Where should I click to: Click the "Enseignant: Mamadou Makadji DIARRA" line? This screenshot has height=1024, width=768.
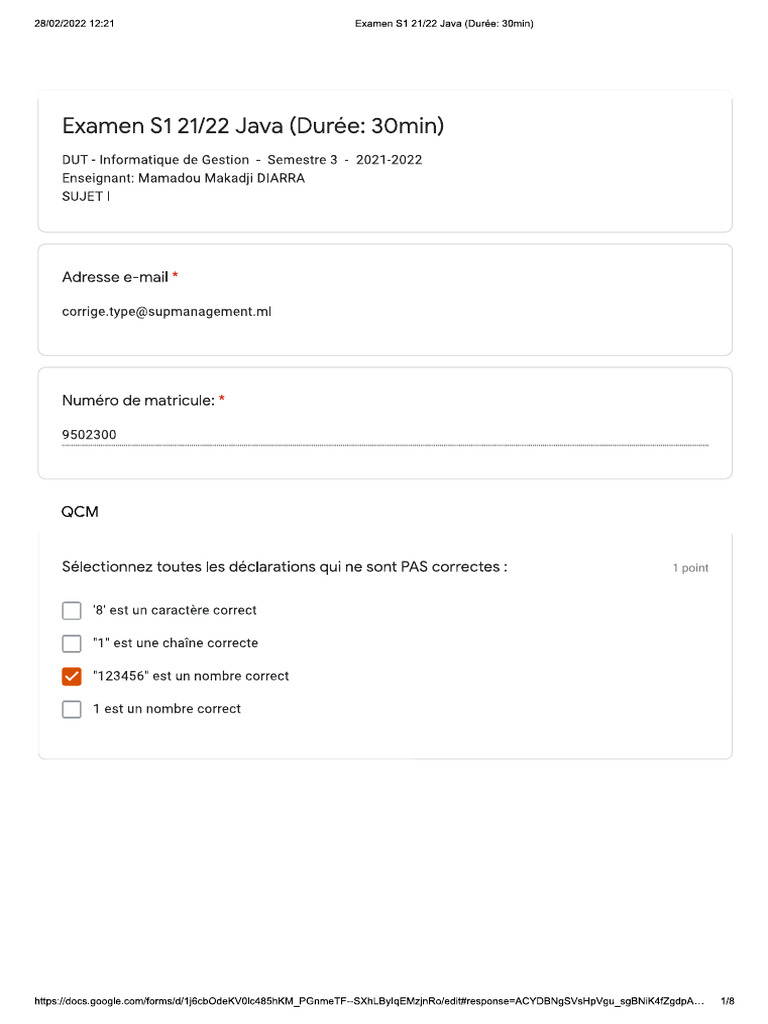(183, 178)
